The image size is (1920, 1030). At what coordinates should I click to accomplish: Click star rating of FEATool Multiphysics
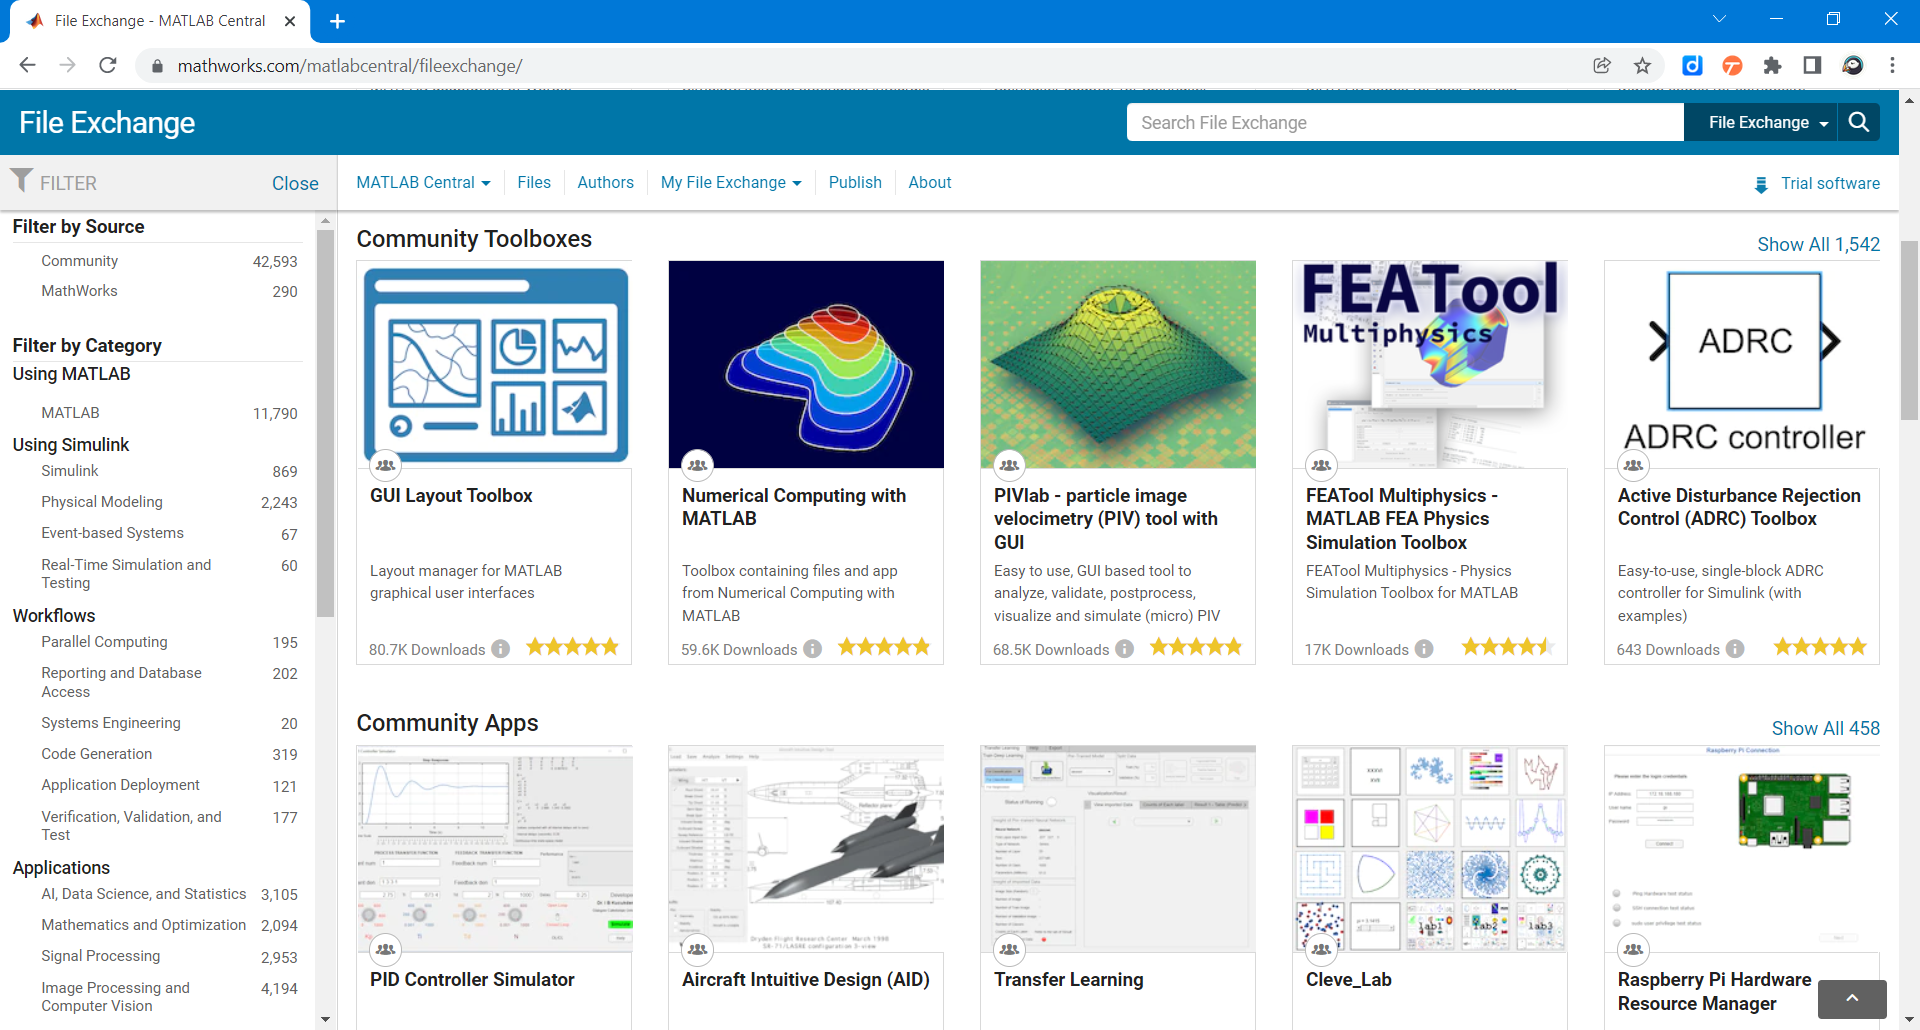[1508, 647]
